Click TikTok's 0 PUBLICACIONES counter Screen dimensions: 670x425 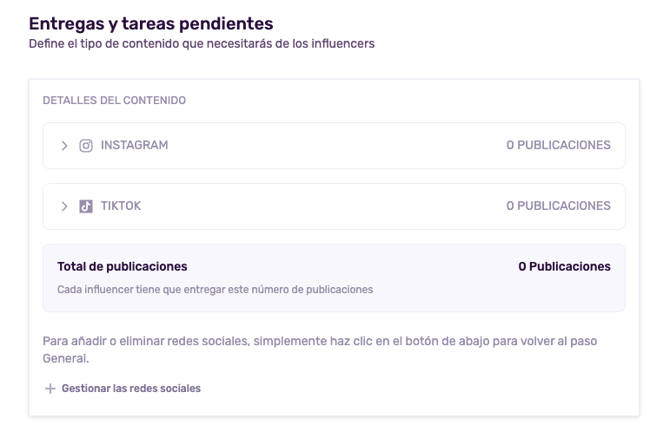558,206
